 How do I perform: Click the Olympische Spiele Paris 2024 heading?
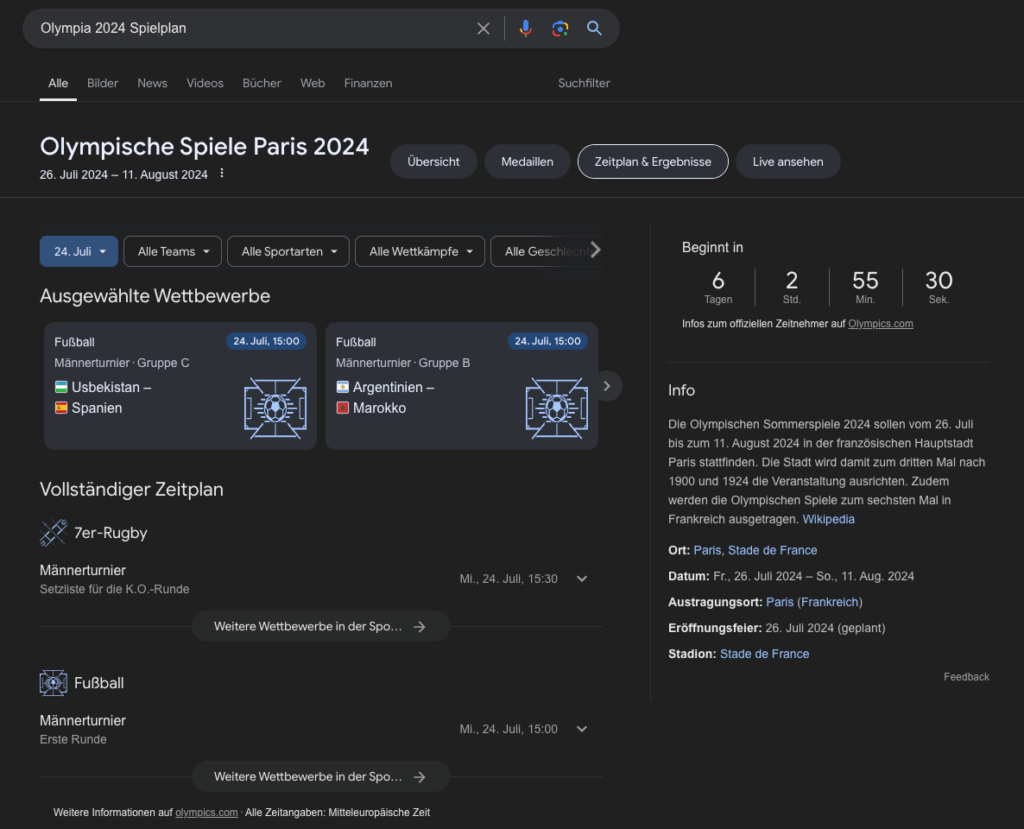click(204, 147)
